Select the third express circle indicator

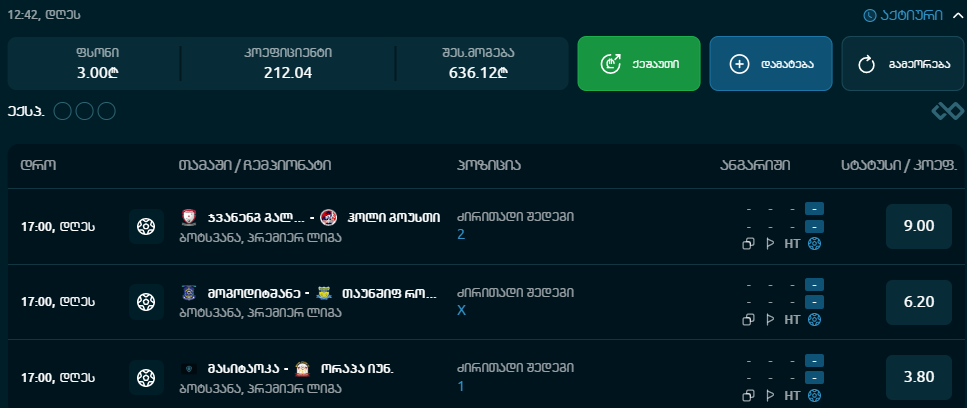tap(107, 112)
